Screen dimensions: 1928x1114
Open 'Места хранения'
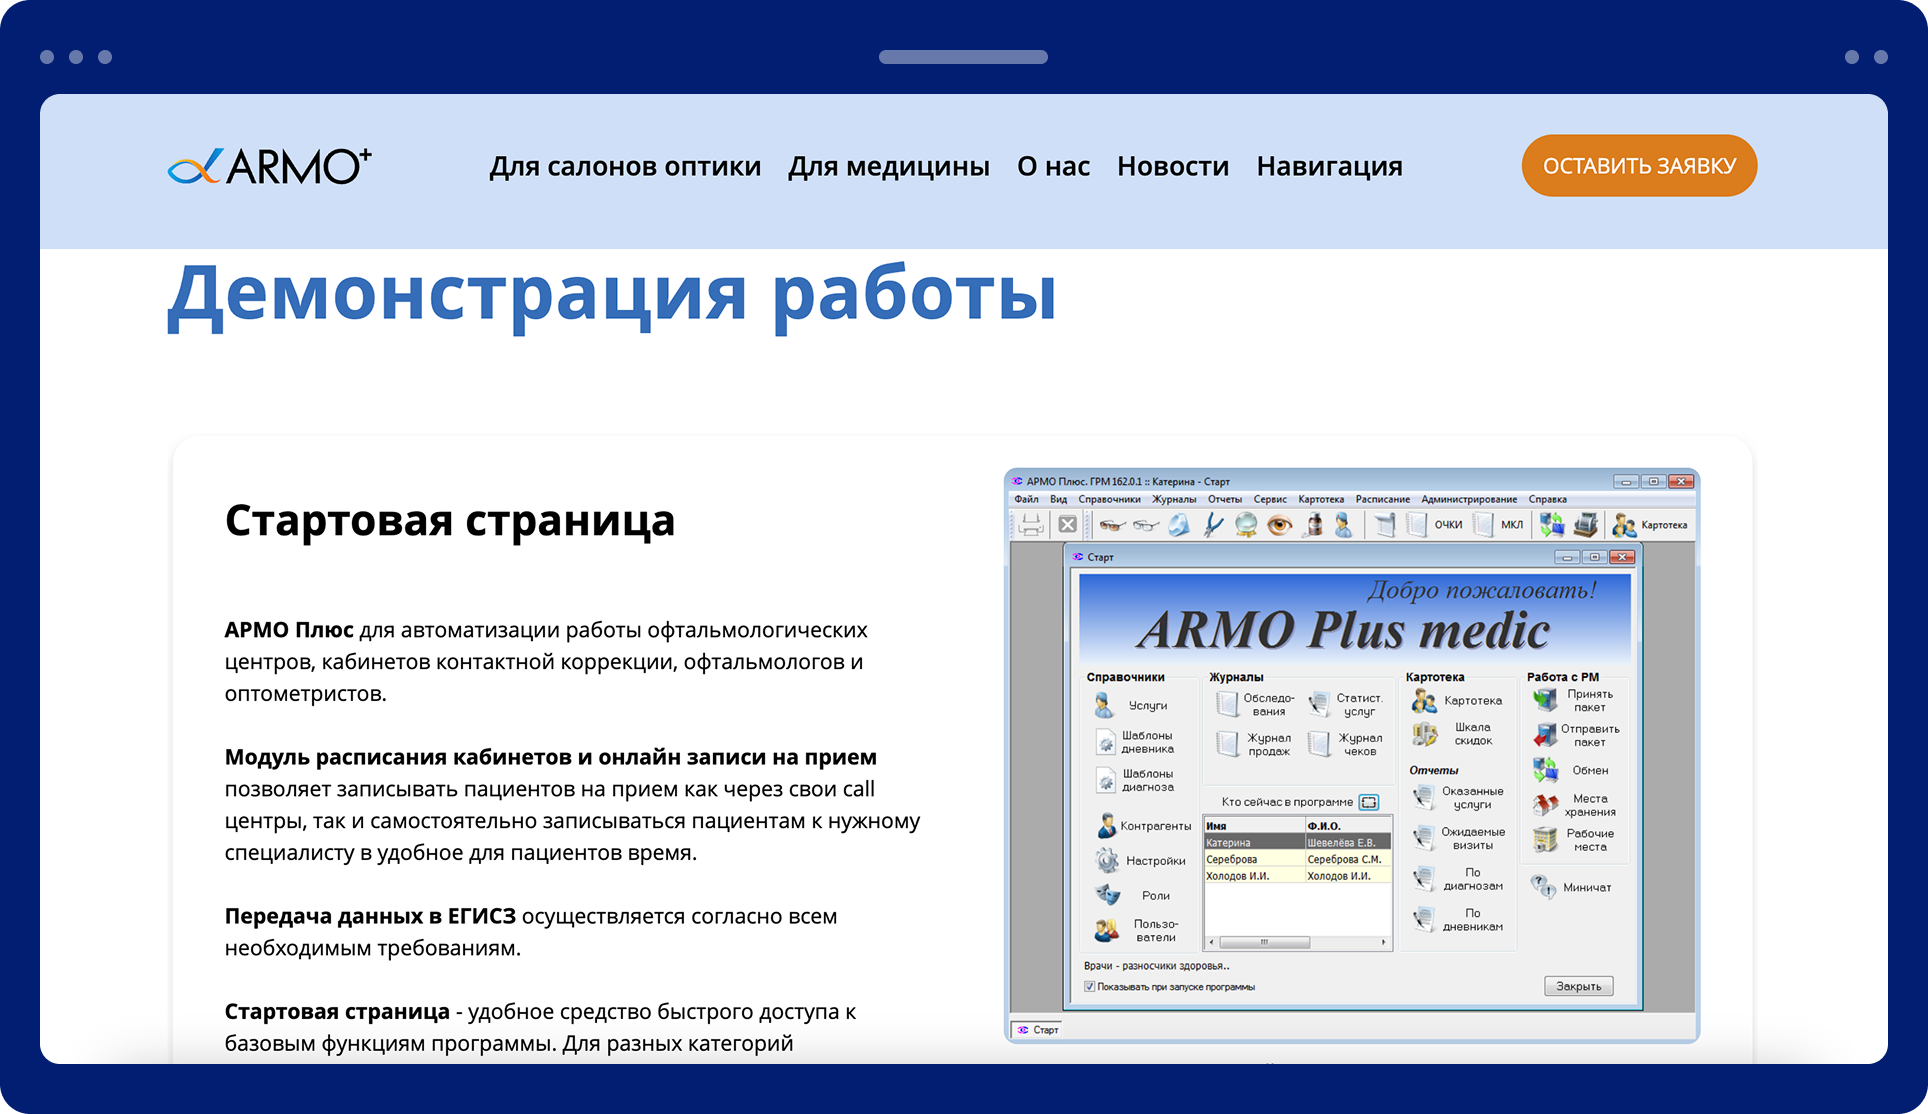[1574, 805]
